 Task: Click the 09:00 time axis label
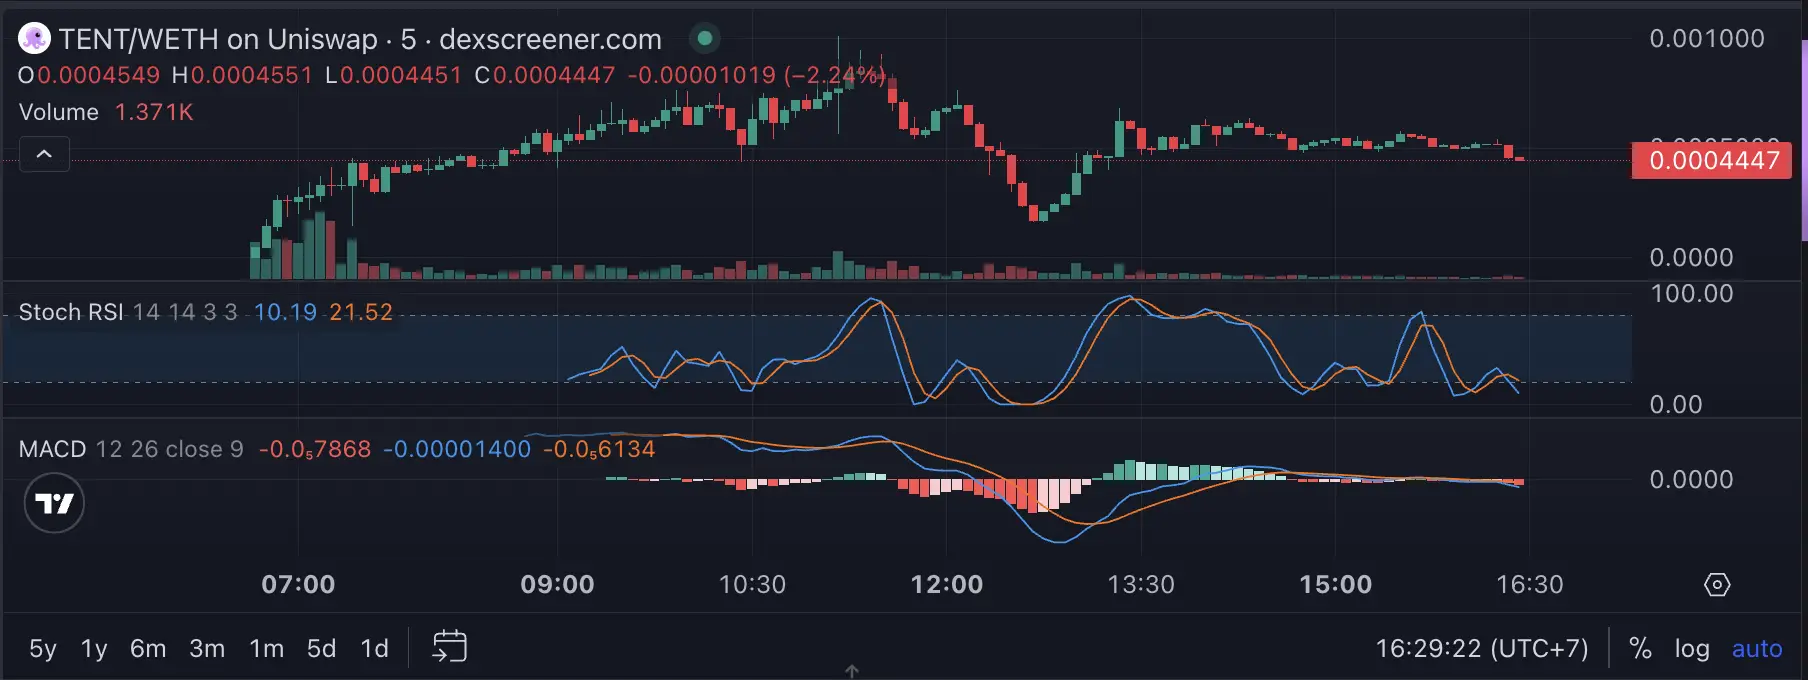[557, 585]
